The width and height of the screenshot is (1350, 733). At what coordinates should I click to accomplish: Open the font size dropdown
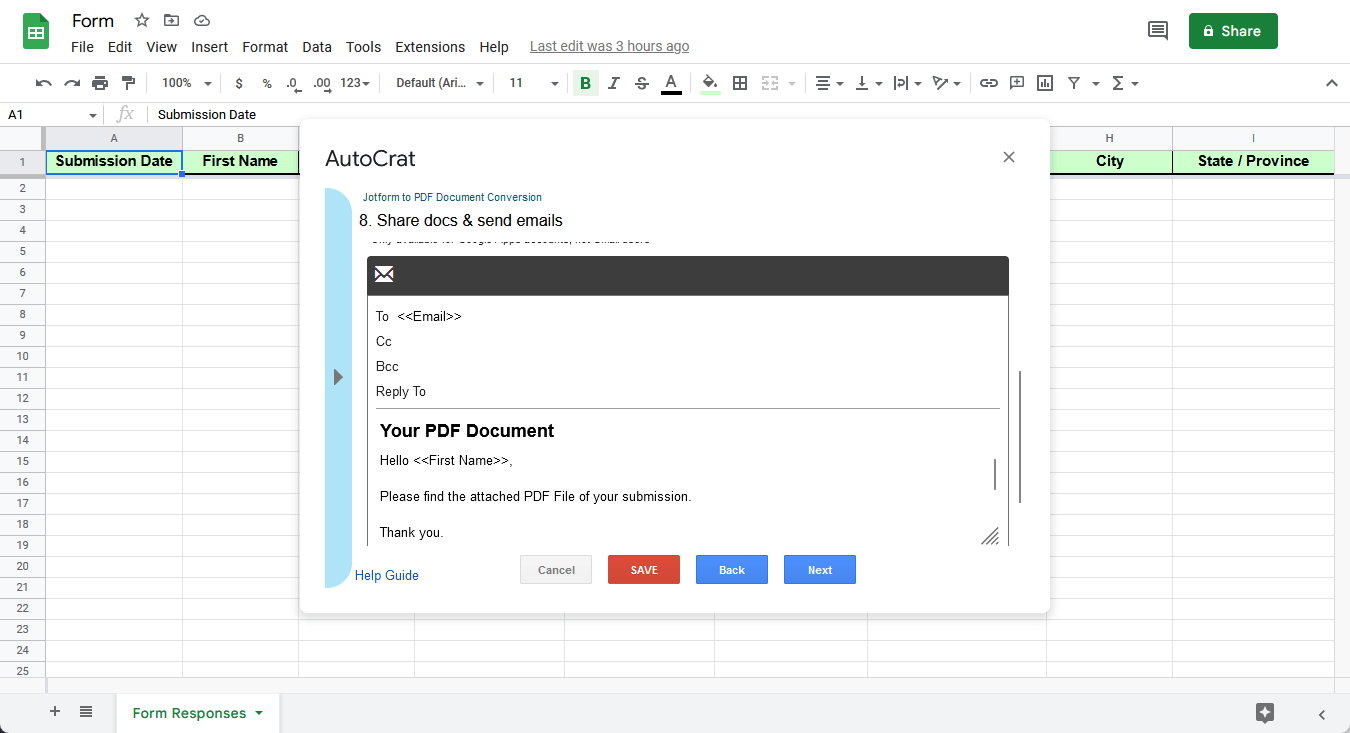(x=534, y=83)
